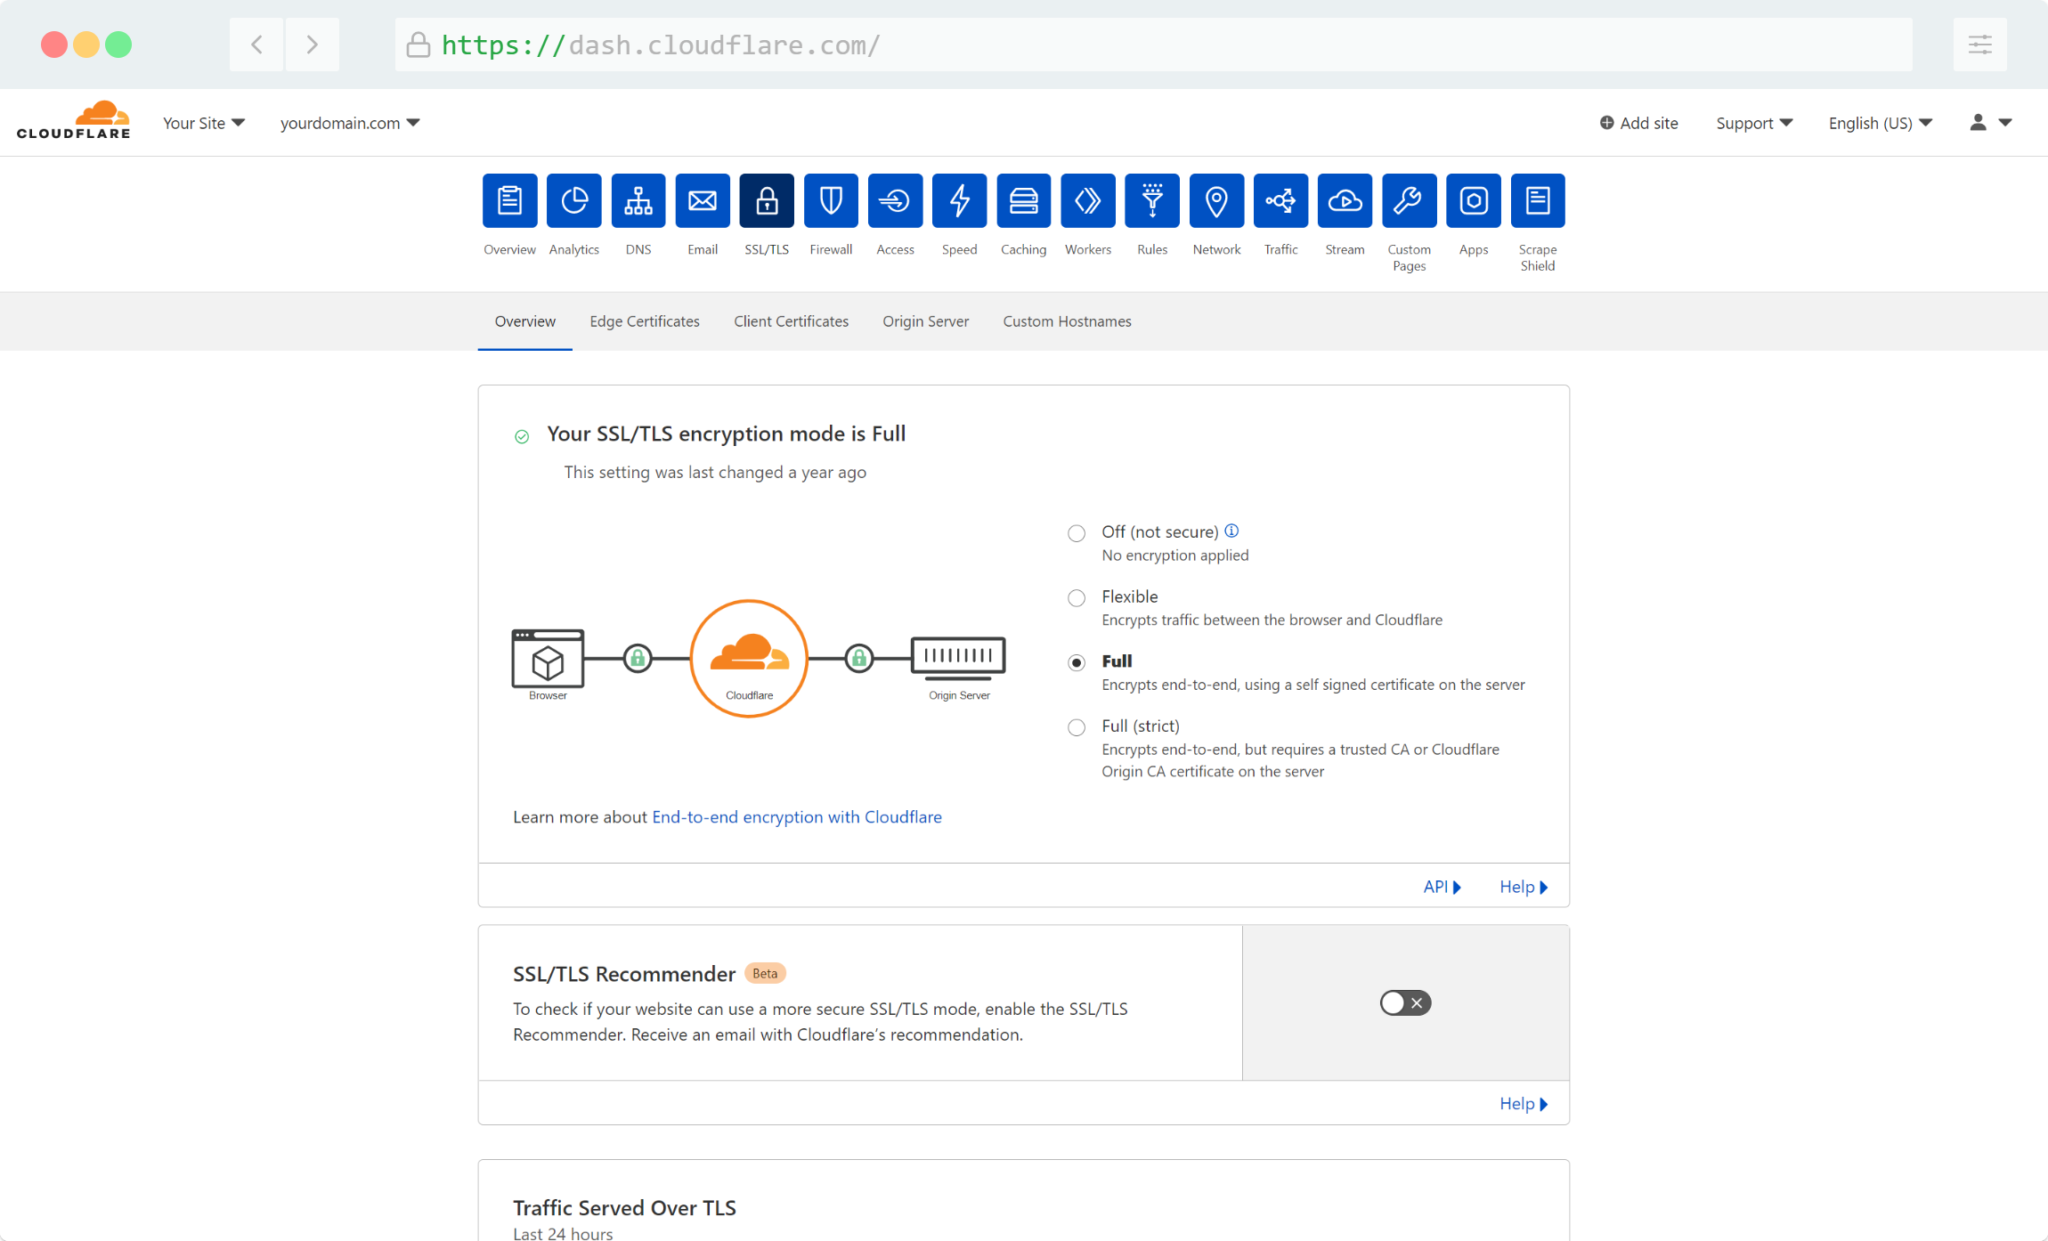Open the Analytics icon
2048x1241 pixels.
tap(574, 201)
